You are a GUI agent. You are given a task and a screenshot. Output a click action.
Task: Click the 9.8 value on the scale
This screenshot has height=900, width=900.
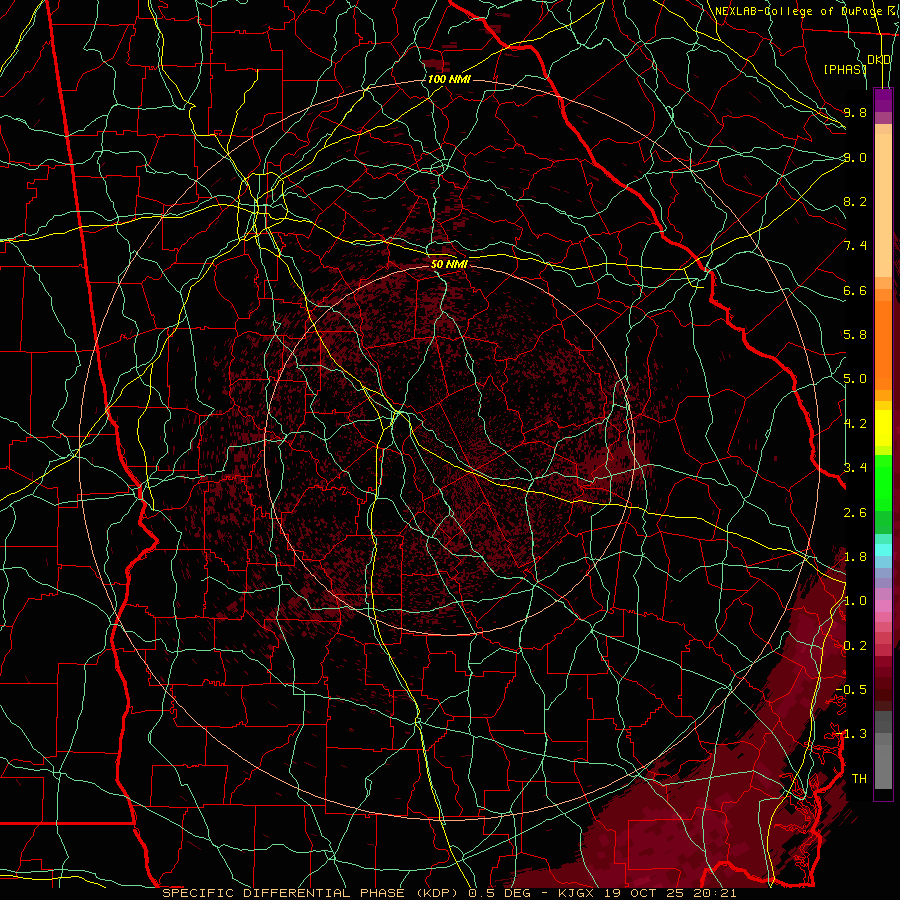pyautogui.click(x=855, y=112)
